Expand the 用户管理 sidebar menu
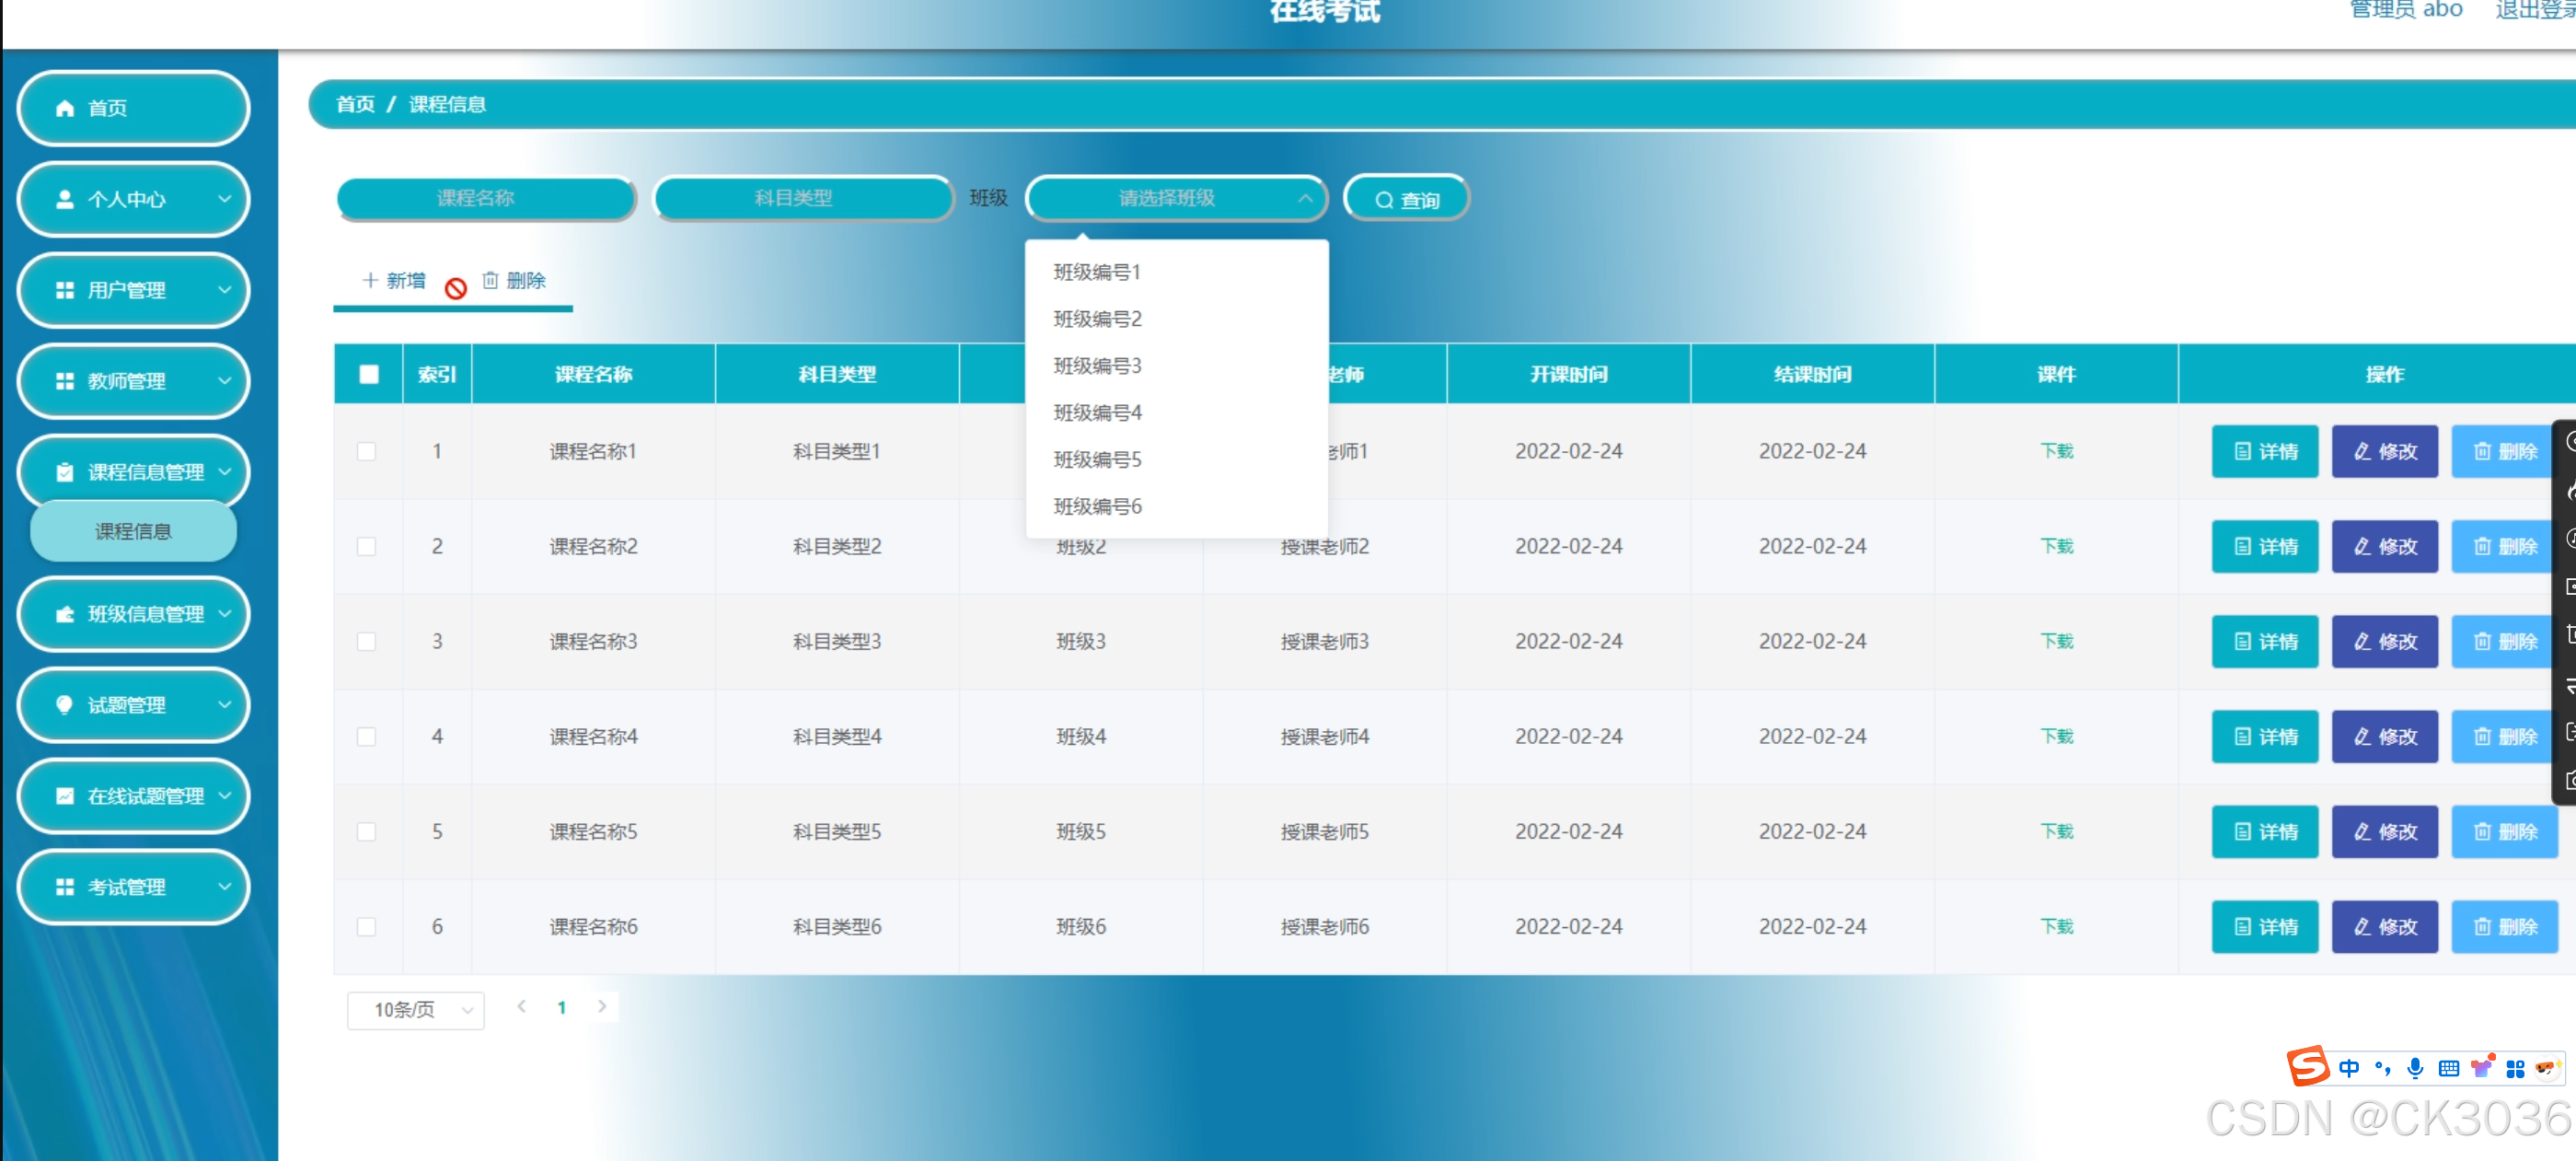 [x=133, y=290]
